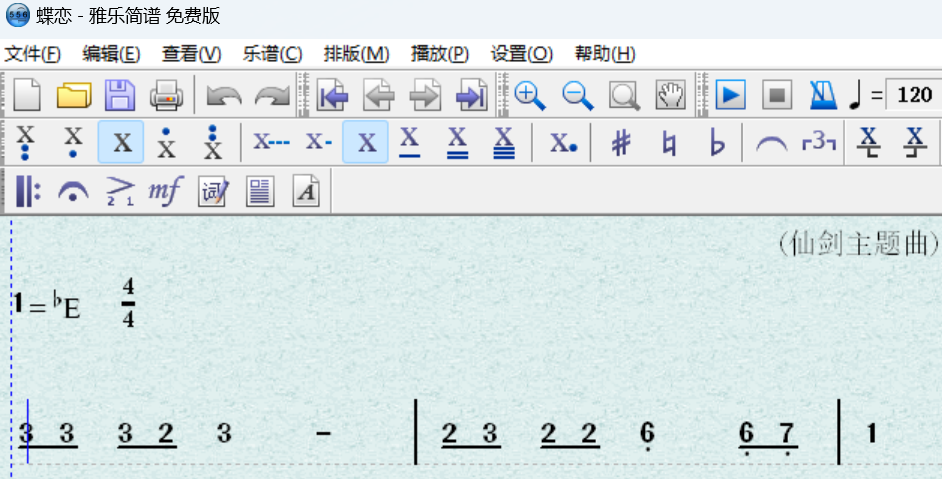Insert second beam-split X variant
942x479 pixels.
(915, 142)
